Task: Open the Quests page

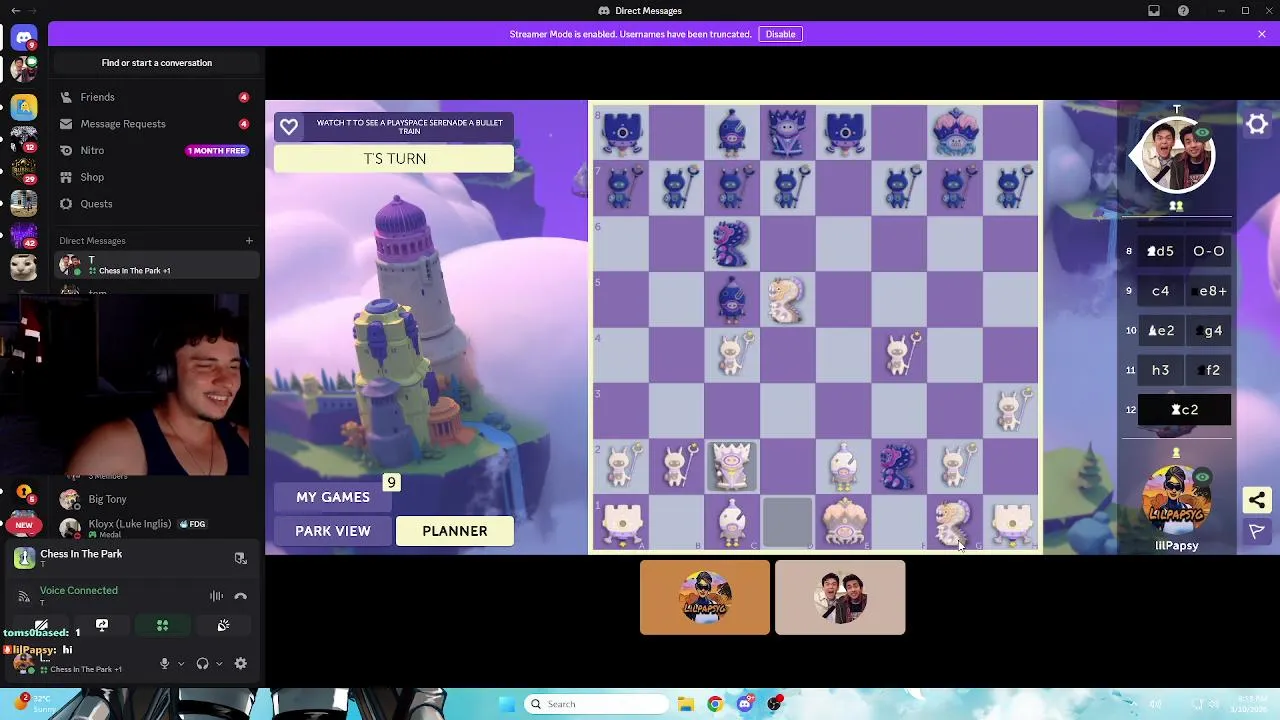Action: [156, 204]
